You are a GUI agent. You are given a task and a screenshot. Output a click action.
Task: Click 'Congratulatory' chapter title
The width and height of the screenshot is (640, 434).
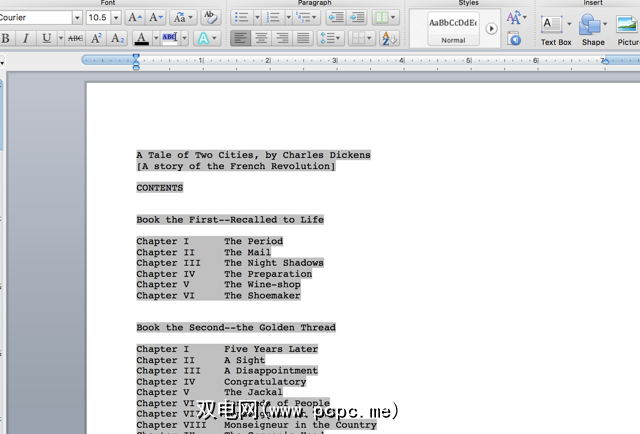click(265, 382)
